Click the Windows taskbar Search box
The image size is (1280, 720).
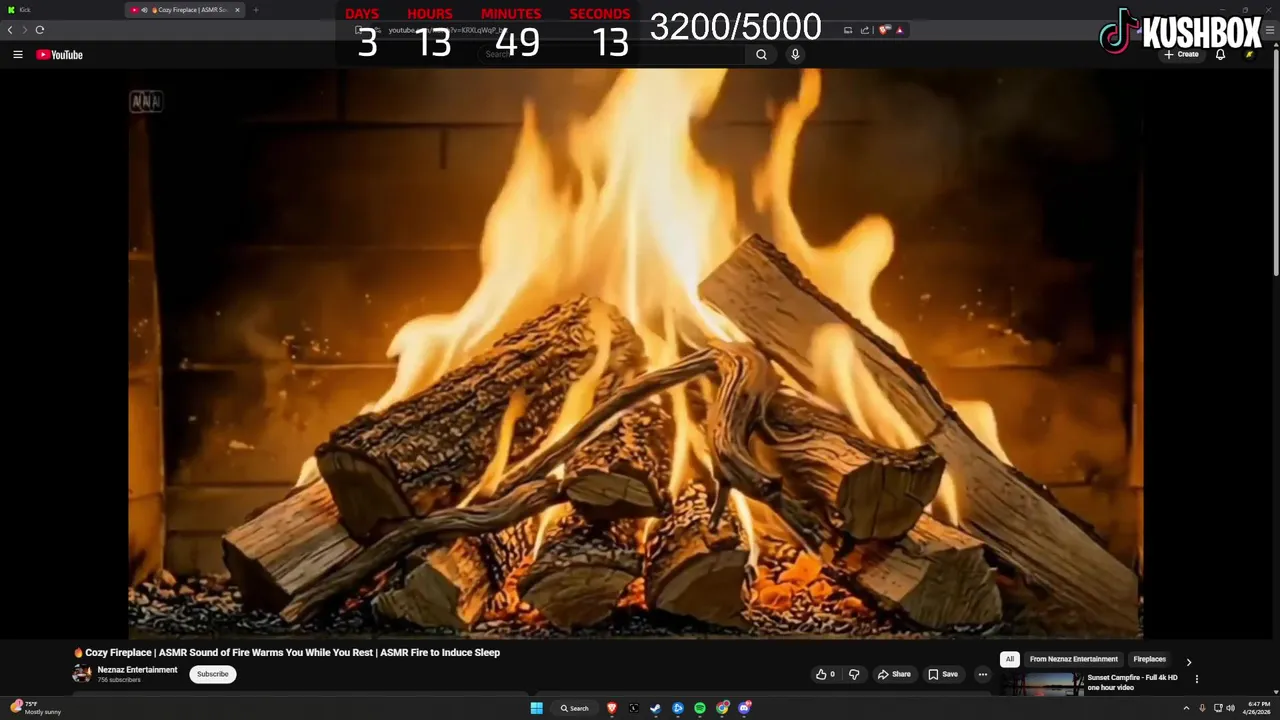point(574,708)
